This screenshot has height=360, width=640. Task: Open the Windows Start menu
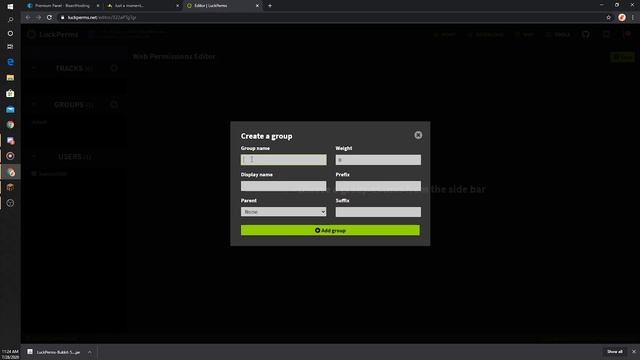click(10, 6)
